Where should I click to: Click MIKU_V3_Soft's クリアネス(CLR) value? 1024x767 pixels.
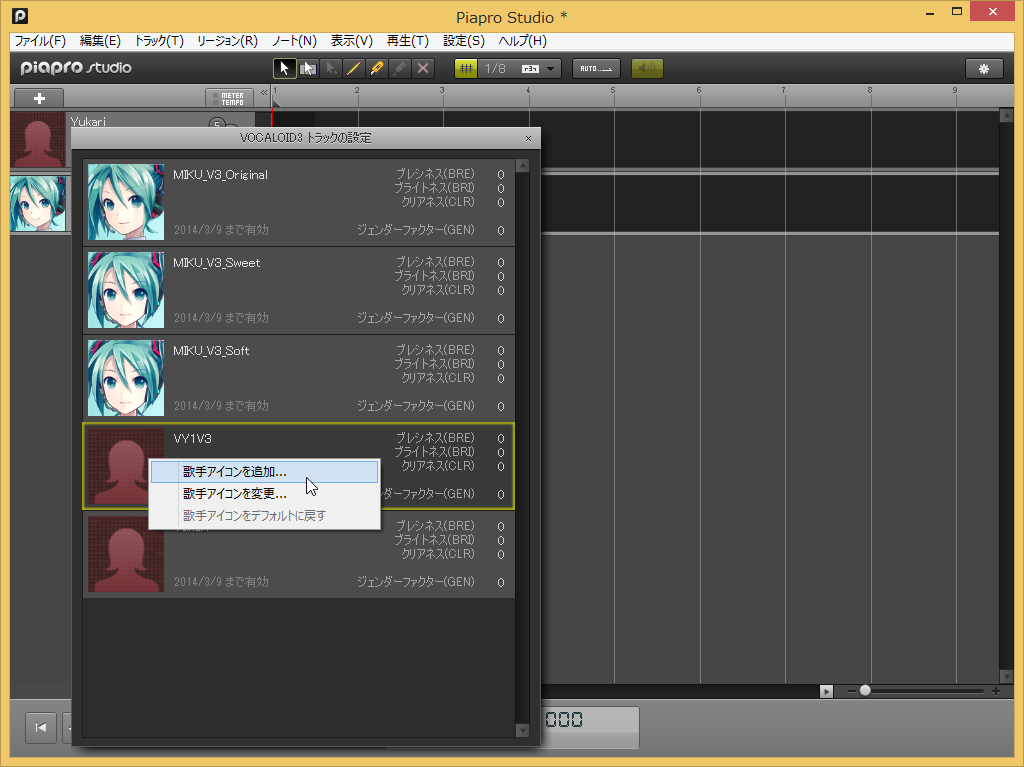point(501,379)
